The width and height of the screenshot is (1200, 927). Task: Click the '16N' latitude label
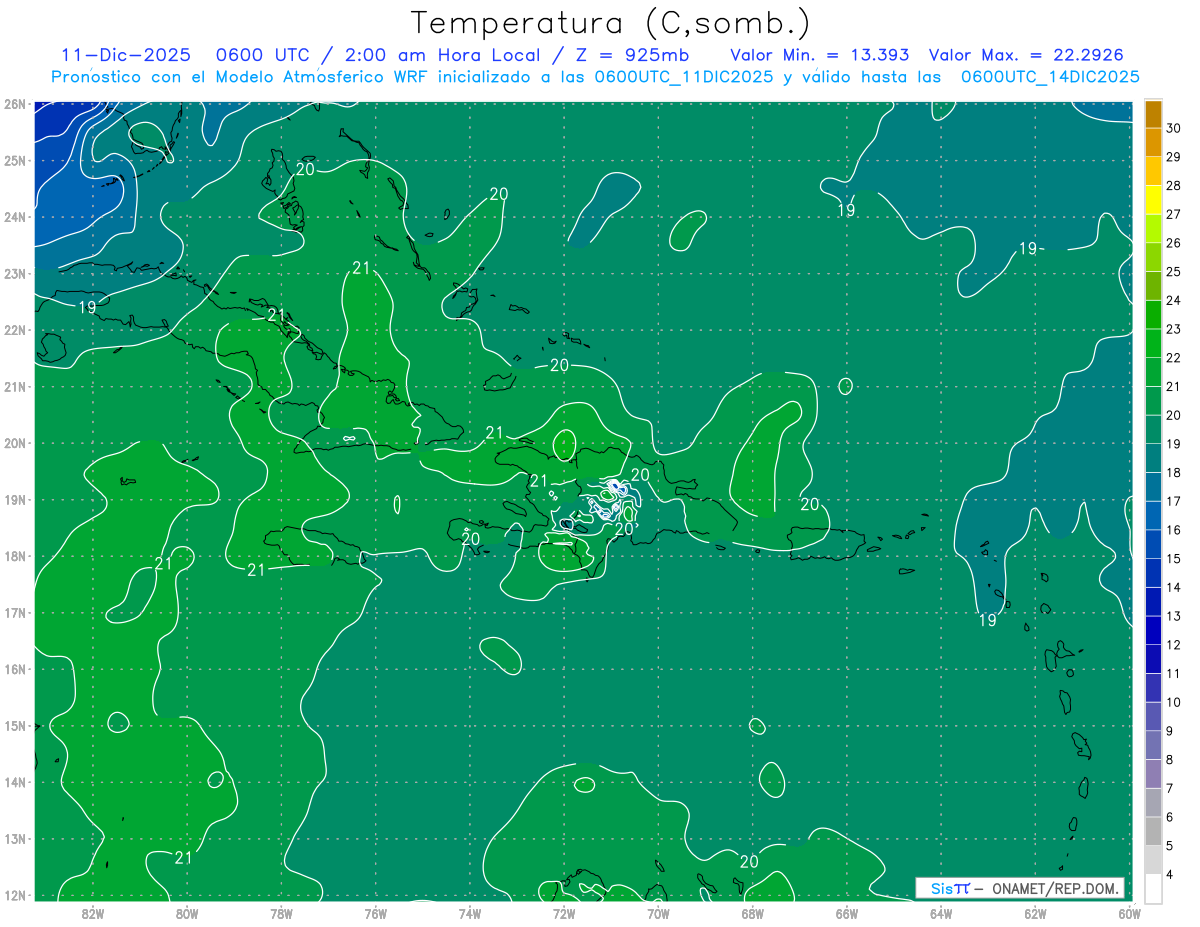(x=14, y=669)
